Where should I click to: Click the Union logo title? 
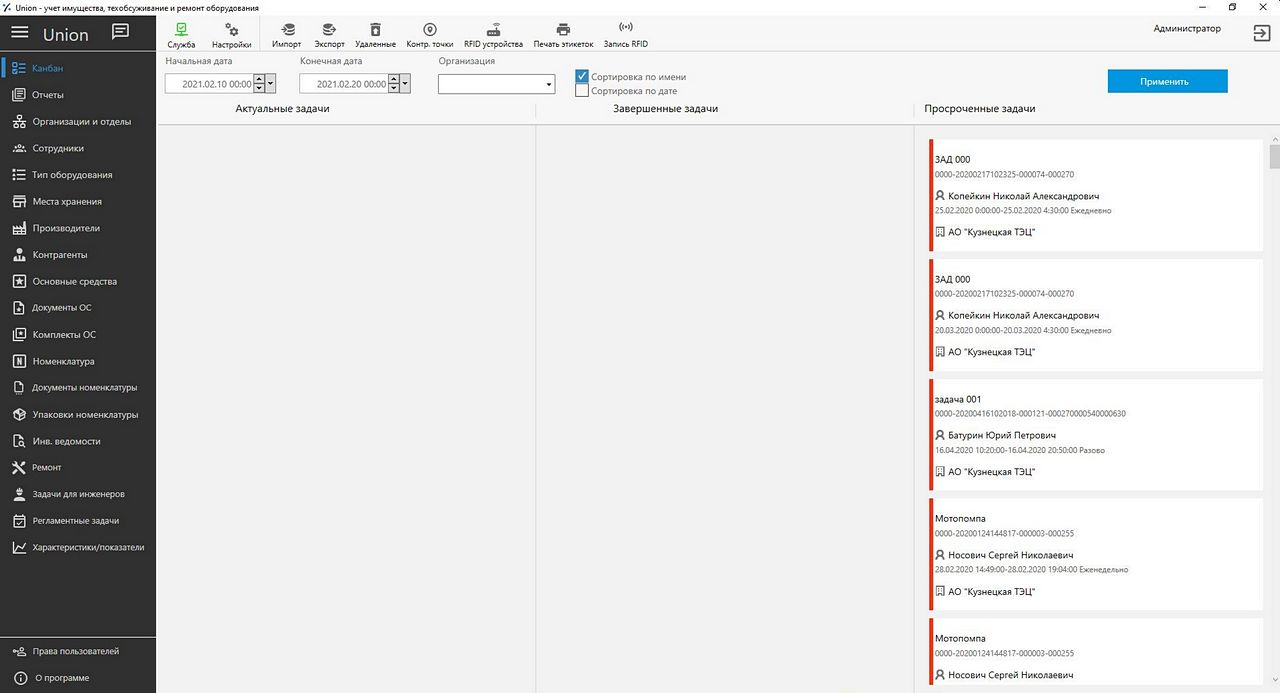66,34
